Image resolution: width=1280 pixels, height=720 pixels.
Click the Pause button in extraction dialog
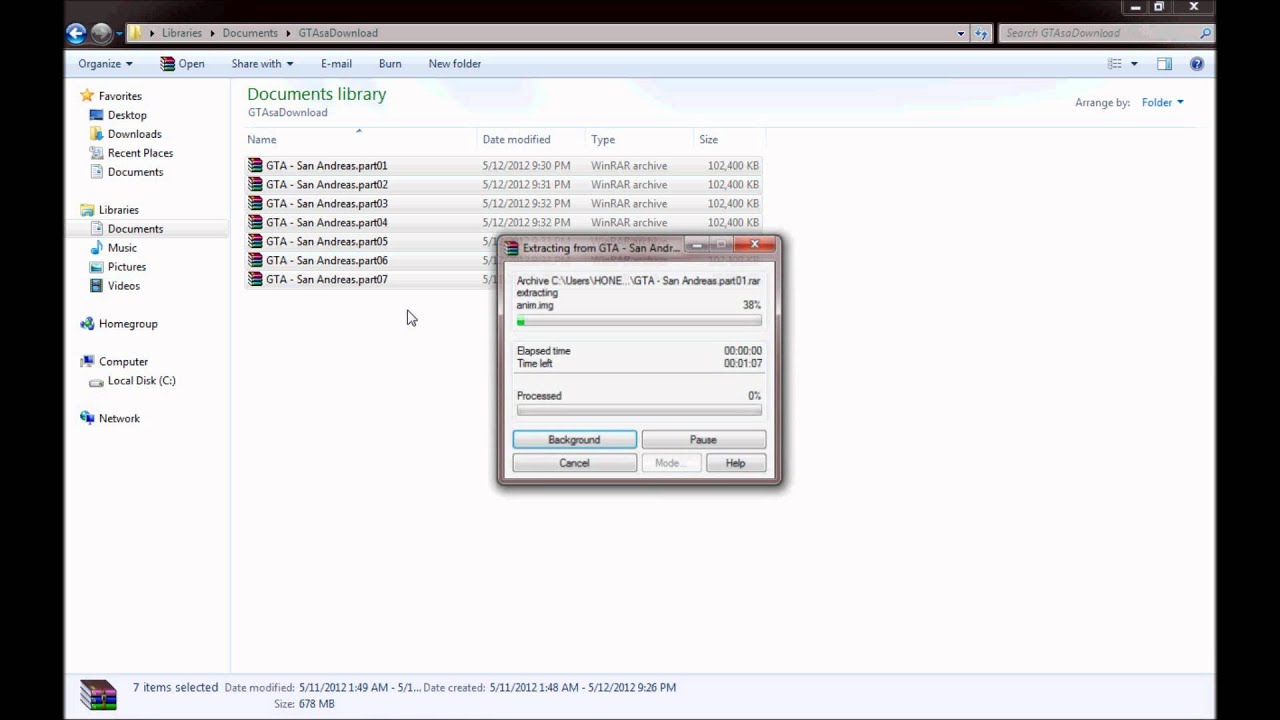coord(703,440)
